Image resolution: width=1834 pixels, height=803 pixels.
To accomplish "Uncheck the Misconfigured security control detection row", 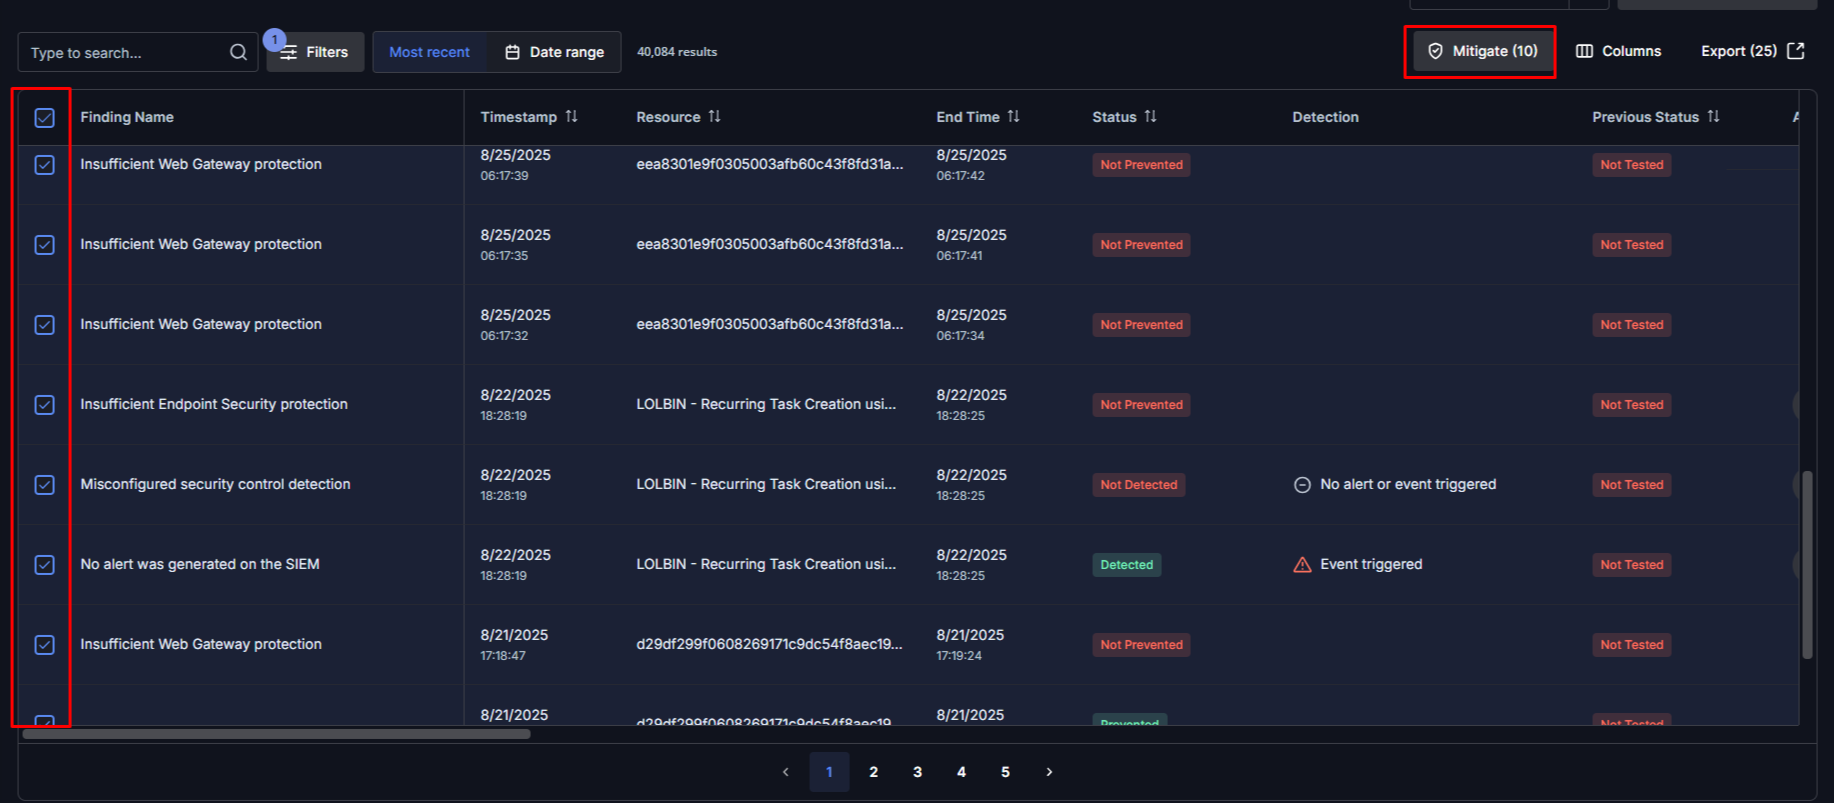I will [x=45, y=485].
